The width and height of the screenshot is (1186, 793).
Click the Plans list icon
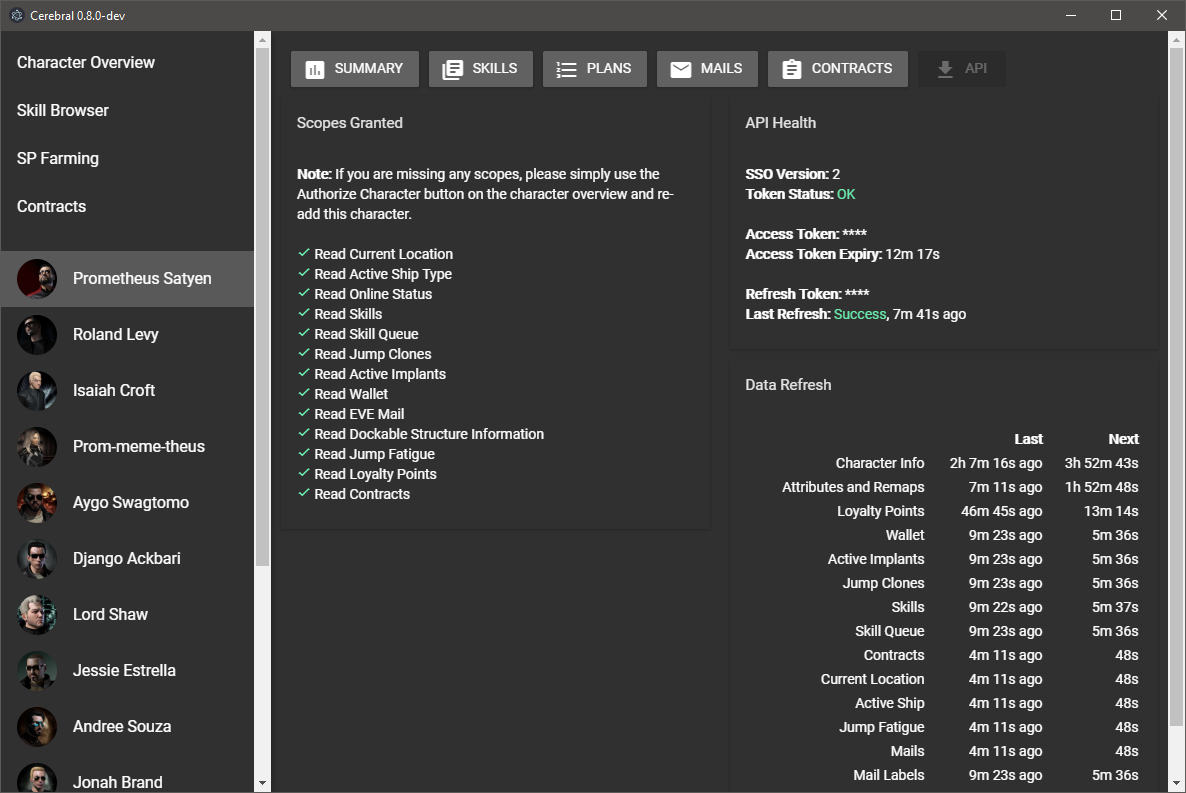coord(567,70)
